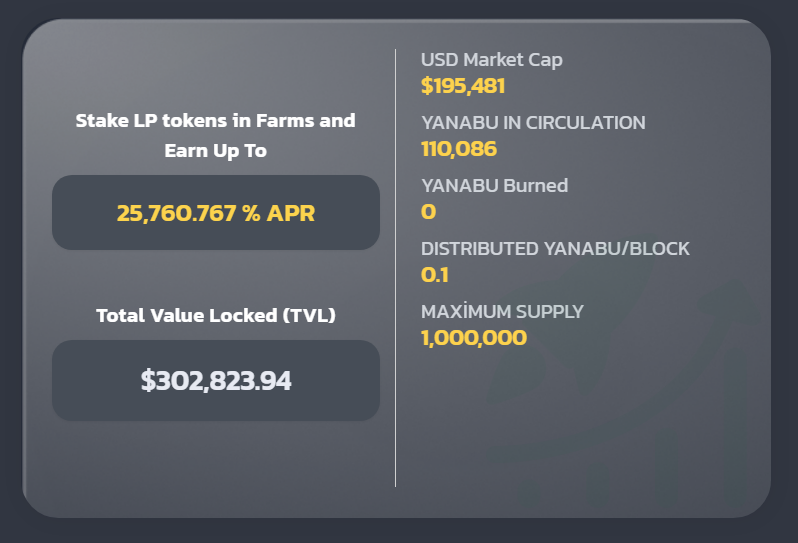
Task: Select the $195,481 market cap value
Action: tap(463, 86)
